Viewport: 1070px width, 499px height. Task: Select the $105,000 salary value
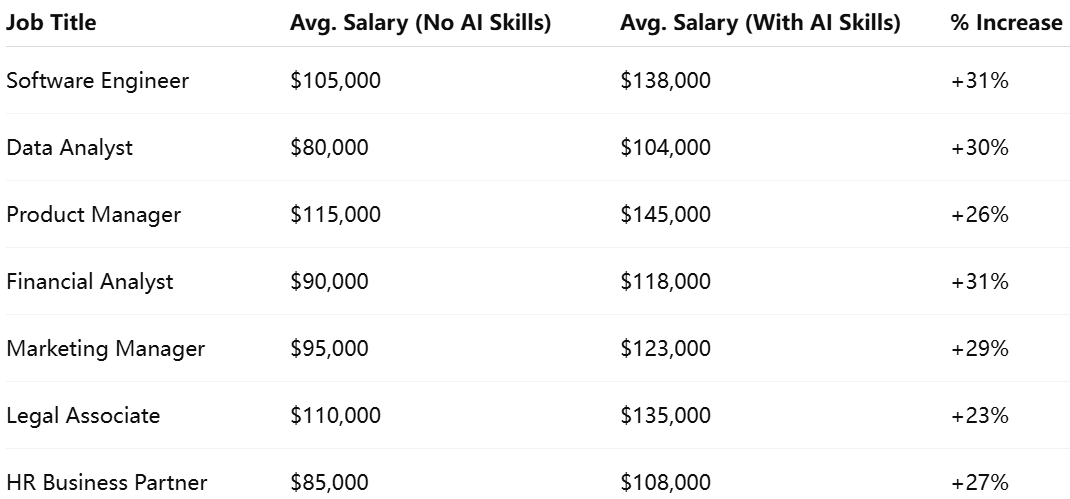(335, 81)
